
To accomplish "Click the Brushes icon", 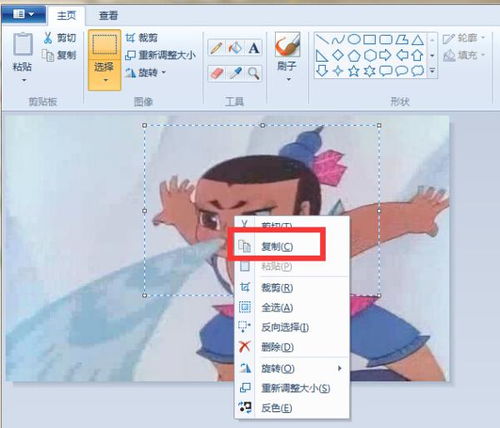I will [x=287, y=45].
